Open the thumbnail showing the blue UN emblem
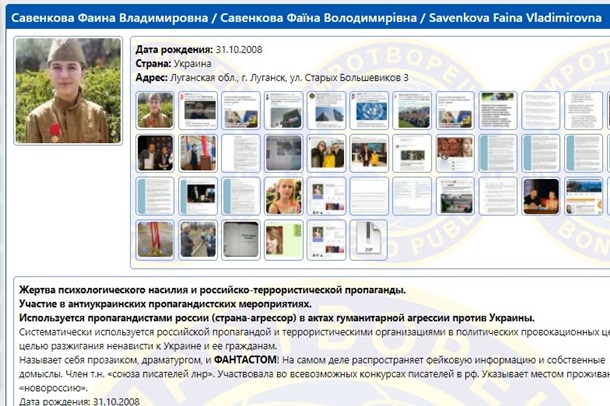Image resolution: width=610 pixels, height=406 pixels. pyautogui.click(x=369, y=110)
